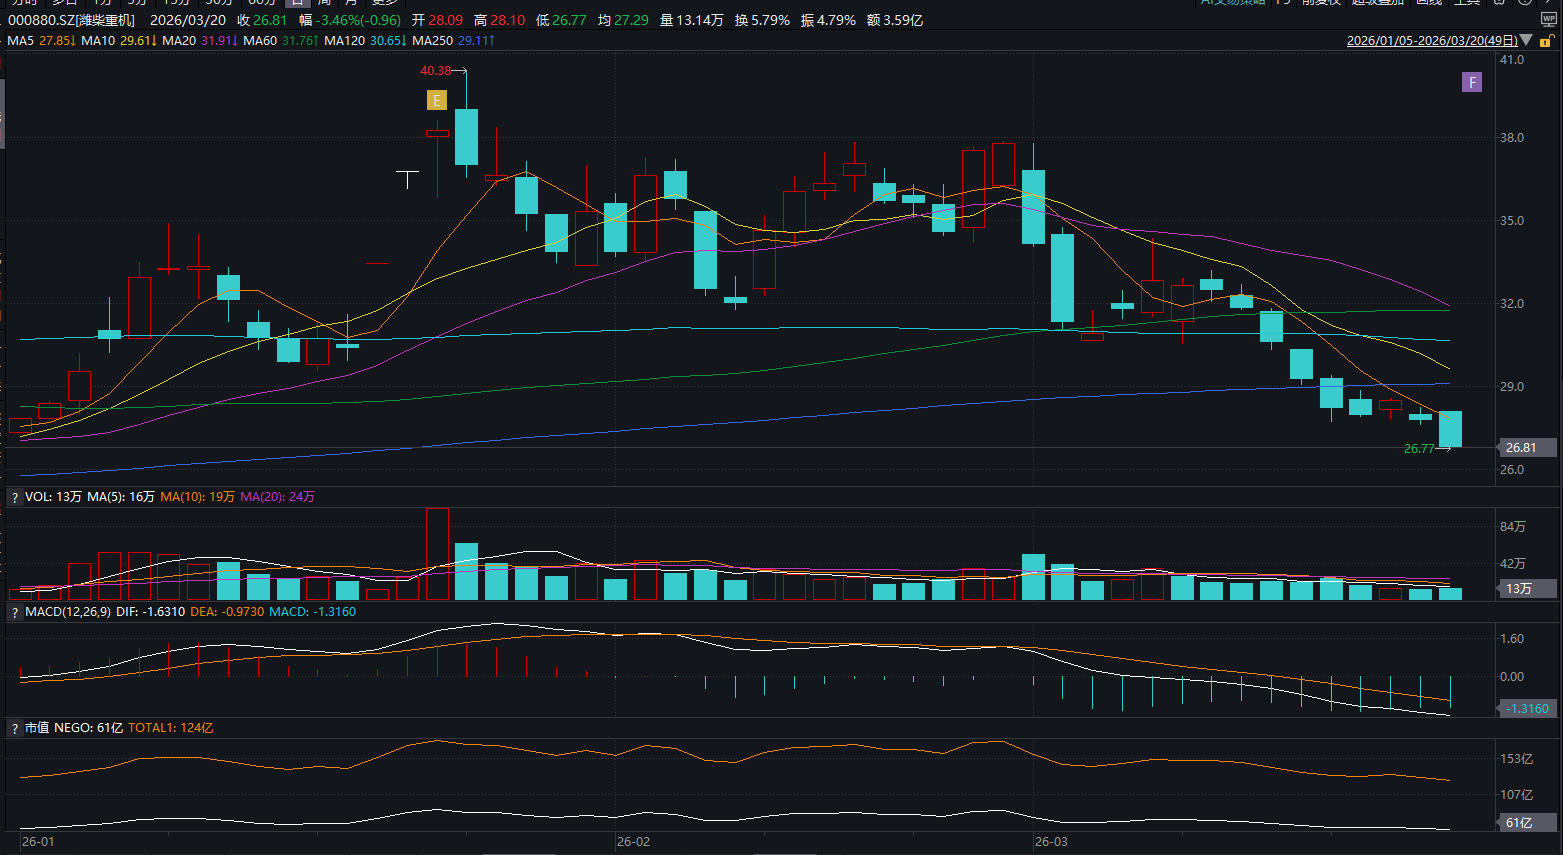Open help for 市值 indicator

point(14,728)
